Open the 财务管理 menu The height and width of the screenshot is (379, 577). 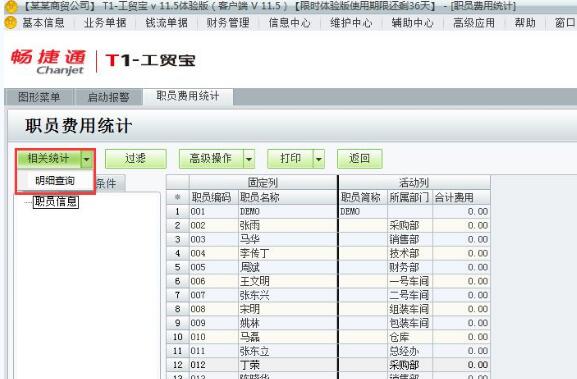228,23
